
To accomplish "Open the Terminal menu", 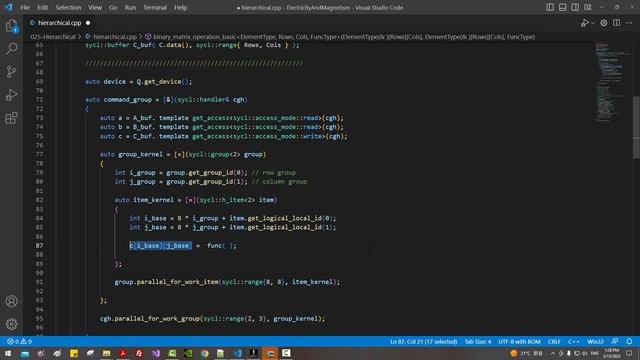I will [155, 7].
